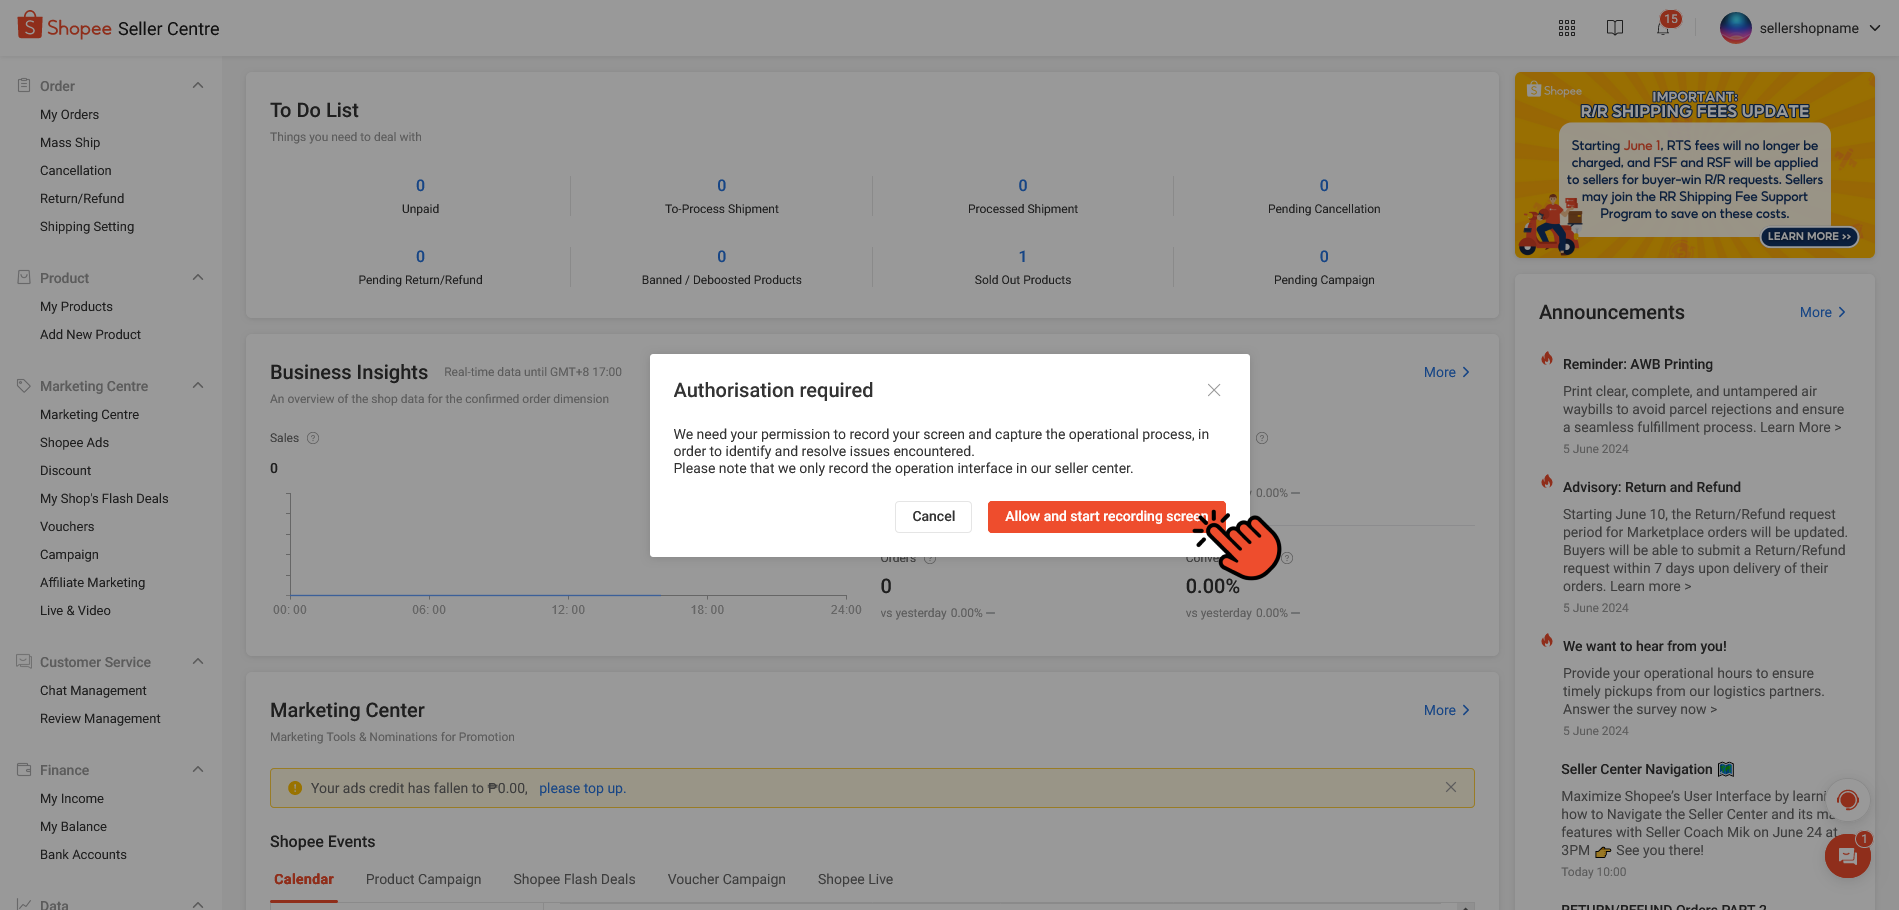Click the sellershopname profile avatar
The width and height of the screenshot is (1899, 910).
click(1736, 28)
